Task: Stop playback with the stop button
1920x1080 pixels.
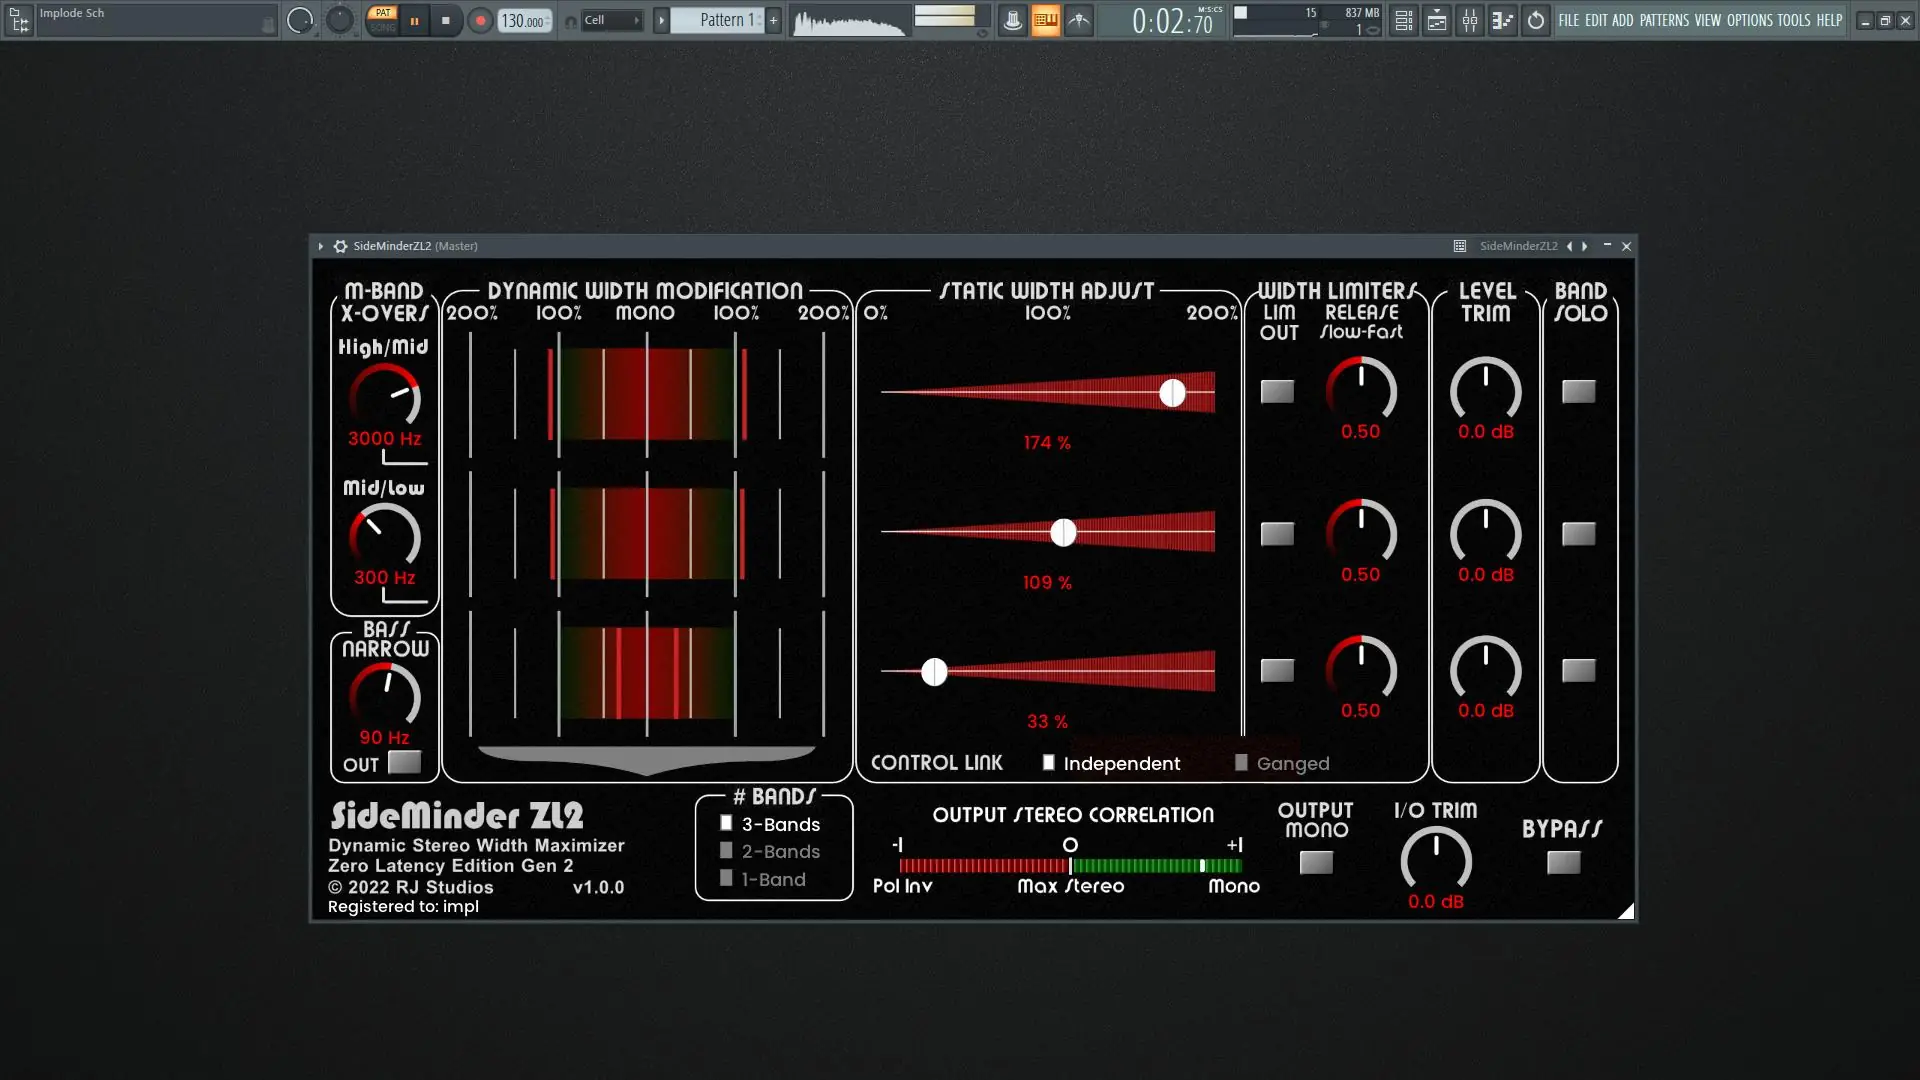Action: pyautogui.click(x=446, y=20)
